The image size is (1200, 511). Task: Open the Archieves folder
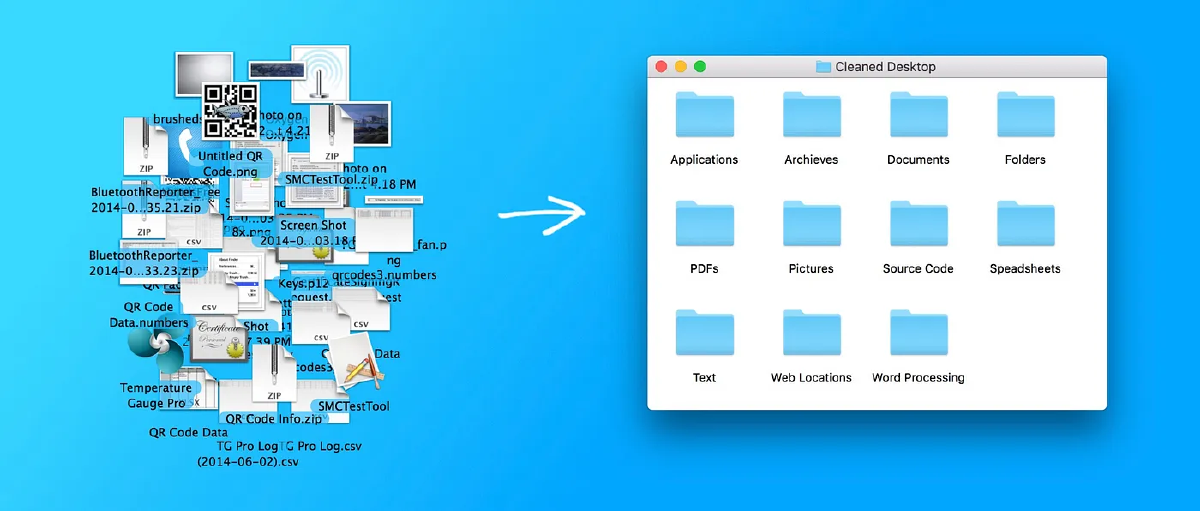click(811, 114)
